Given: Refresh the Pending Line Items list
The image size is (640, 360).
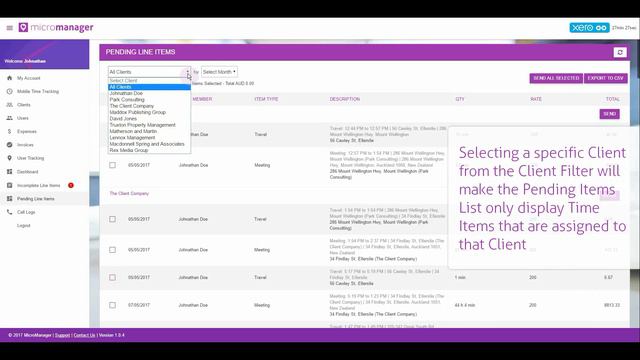Looking at the screenshot, I should point(620,52).
